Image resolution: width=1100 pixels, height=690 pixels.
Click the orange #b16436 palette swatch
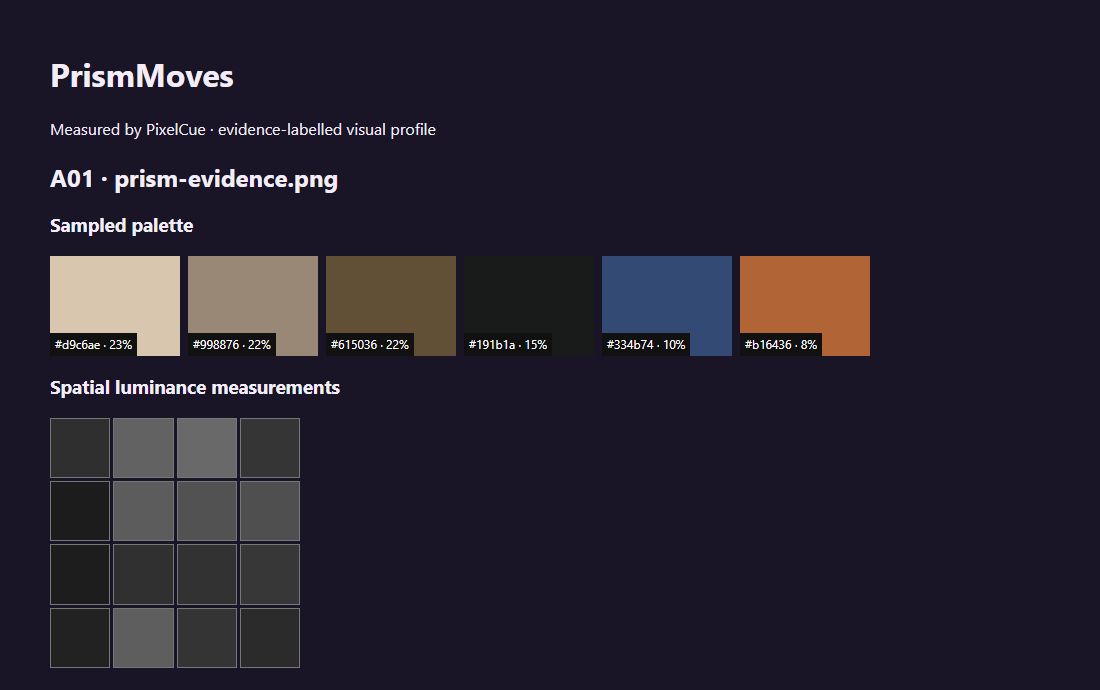805,306
